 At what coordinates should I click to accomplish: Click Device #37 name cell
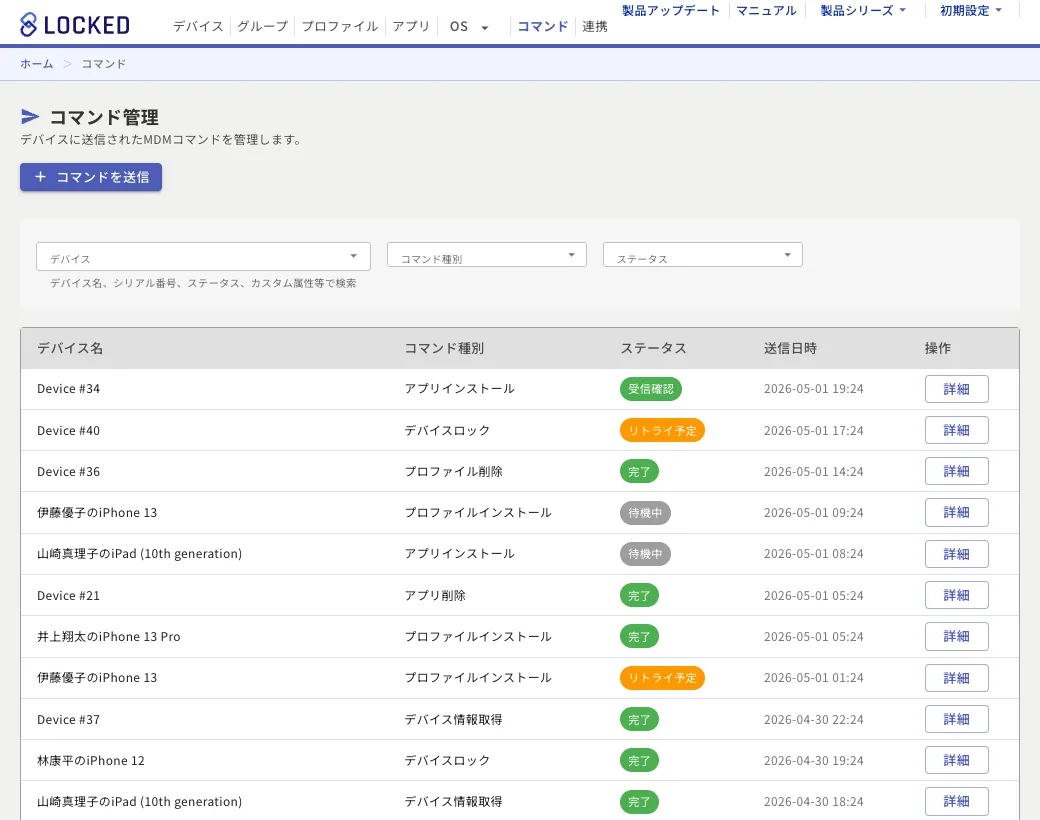(68, 720)
